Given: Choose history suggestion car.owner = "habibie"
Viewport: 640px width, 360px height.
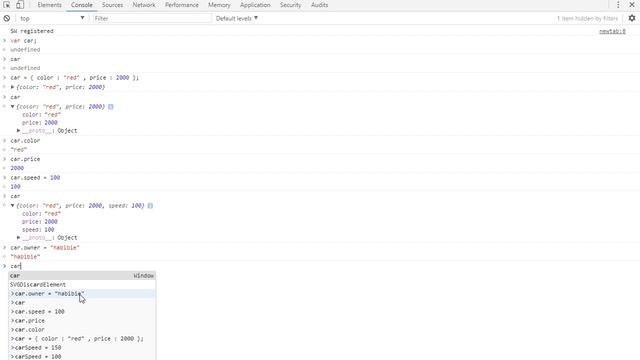Looking at the screenshot, I should (x=82, y=293).
